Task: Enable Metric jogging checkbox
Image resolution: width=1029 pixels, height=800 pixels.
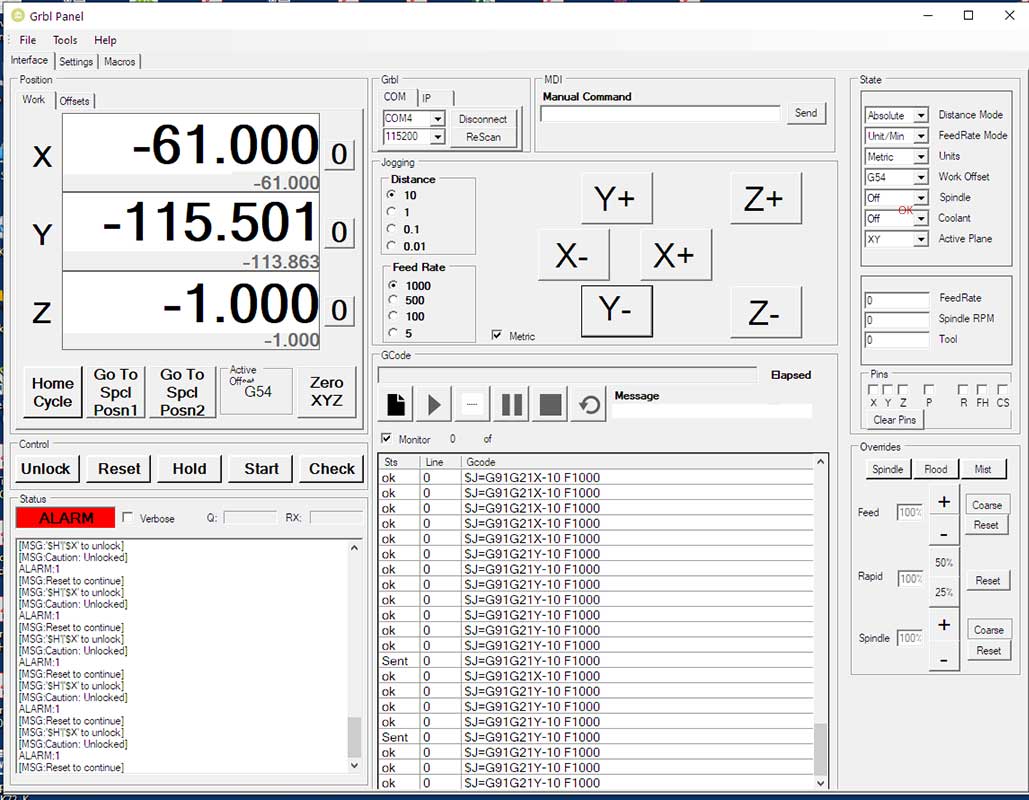Action: pyautogui.click(x=497, y=336)
